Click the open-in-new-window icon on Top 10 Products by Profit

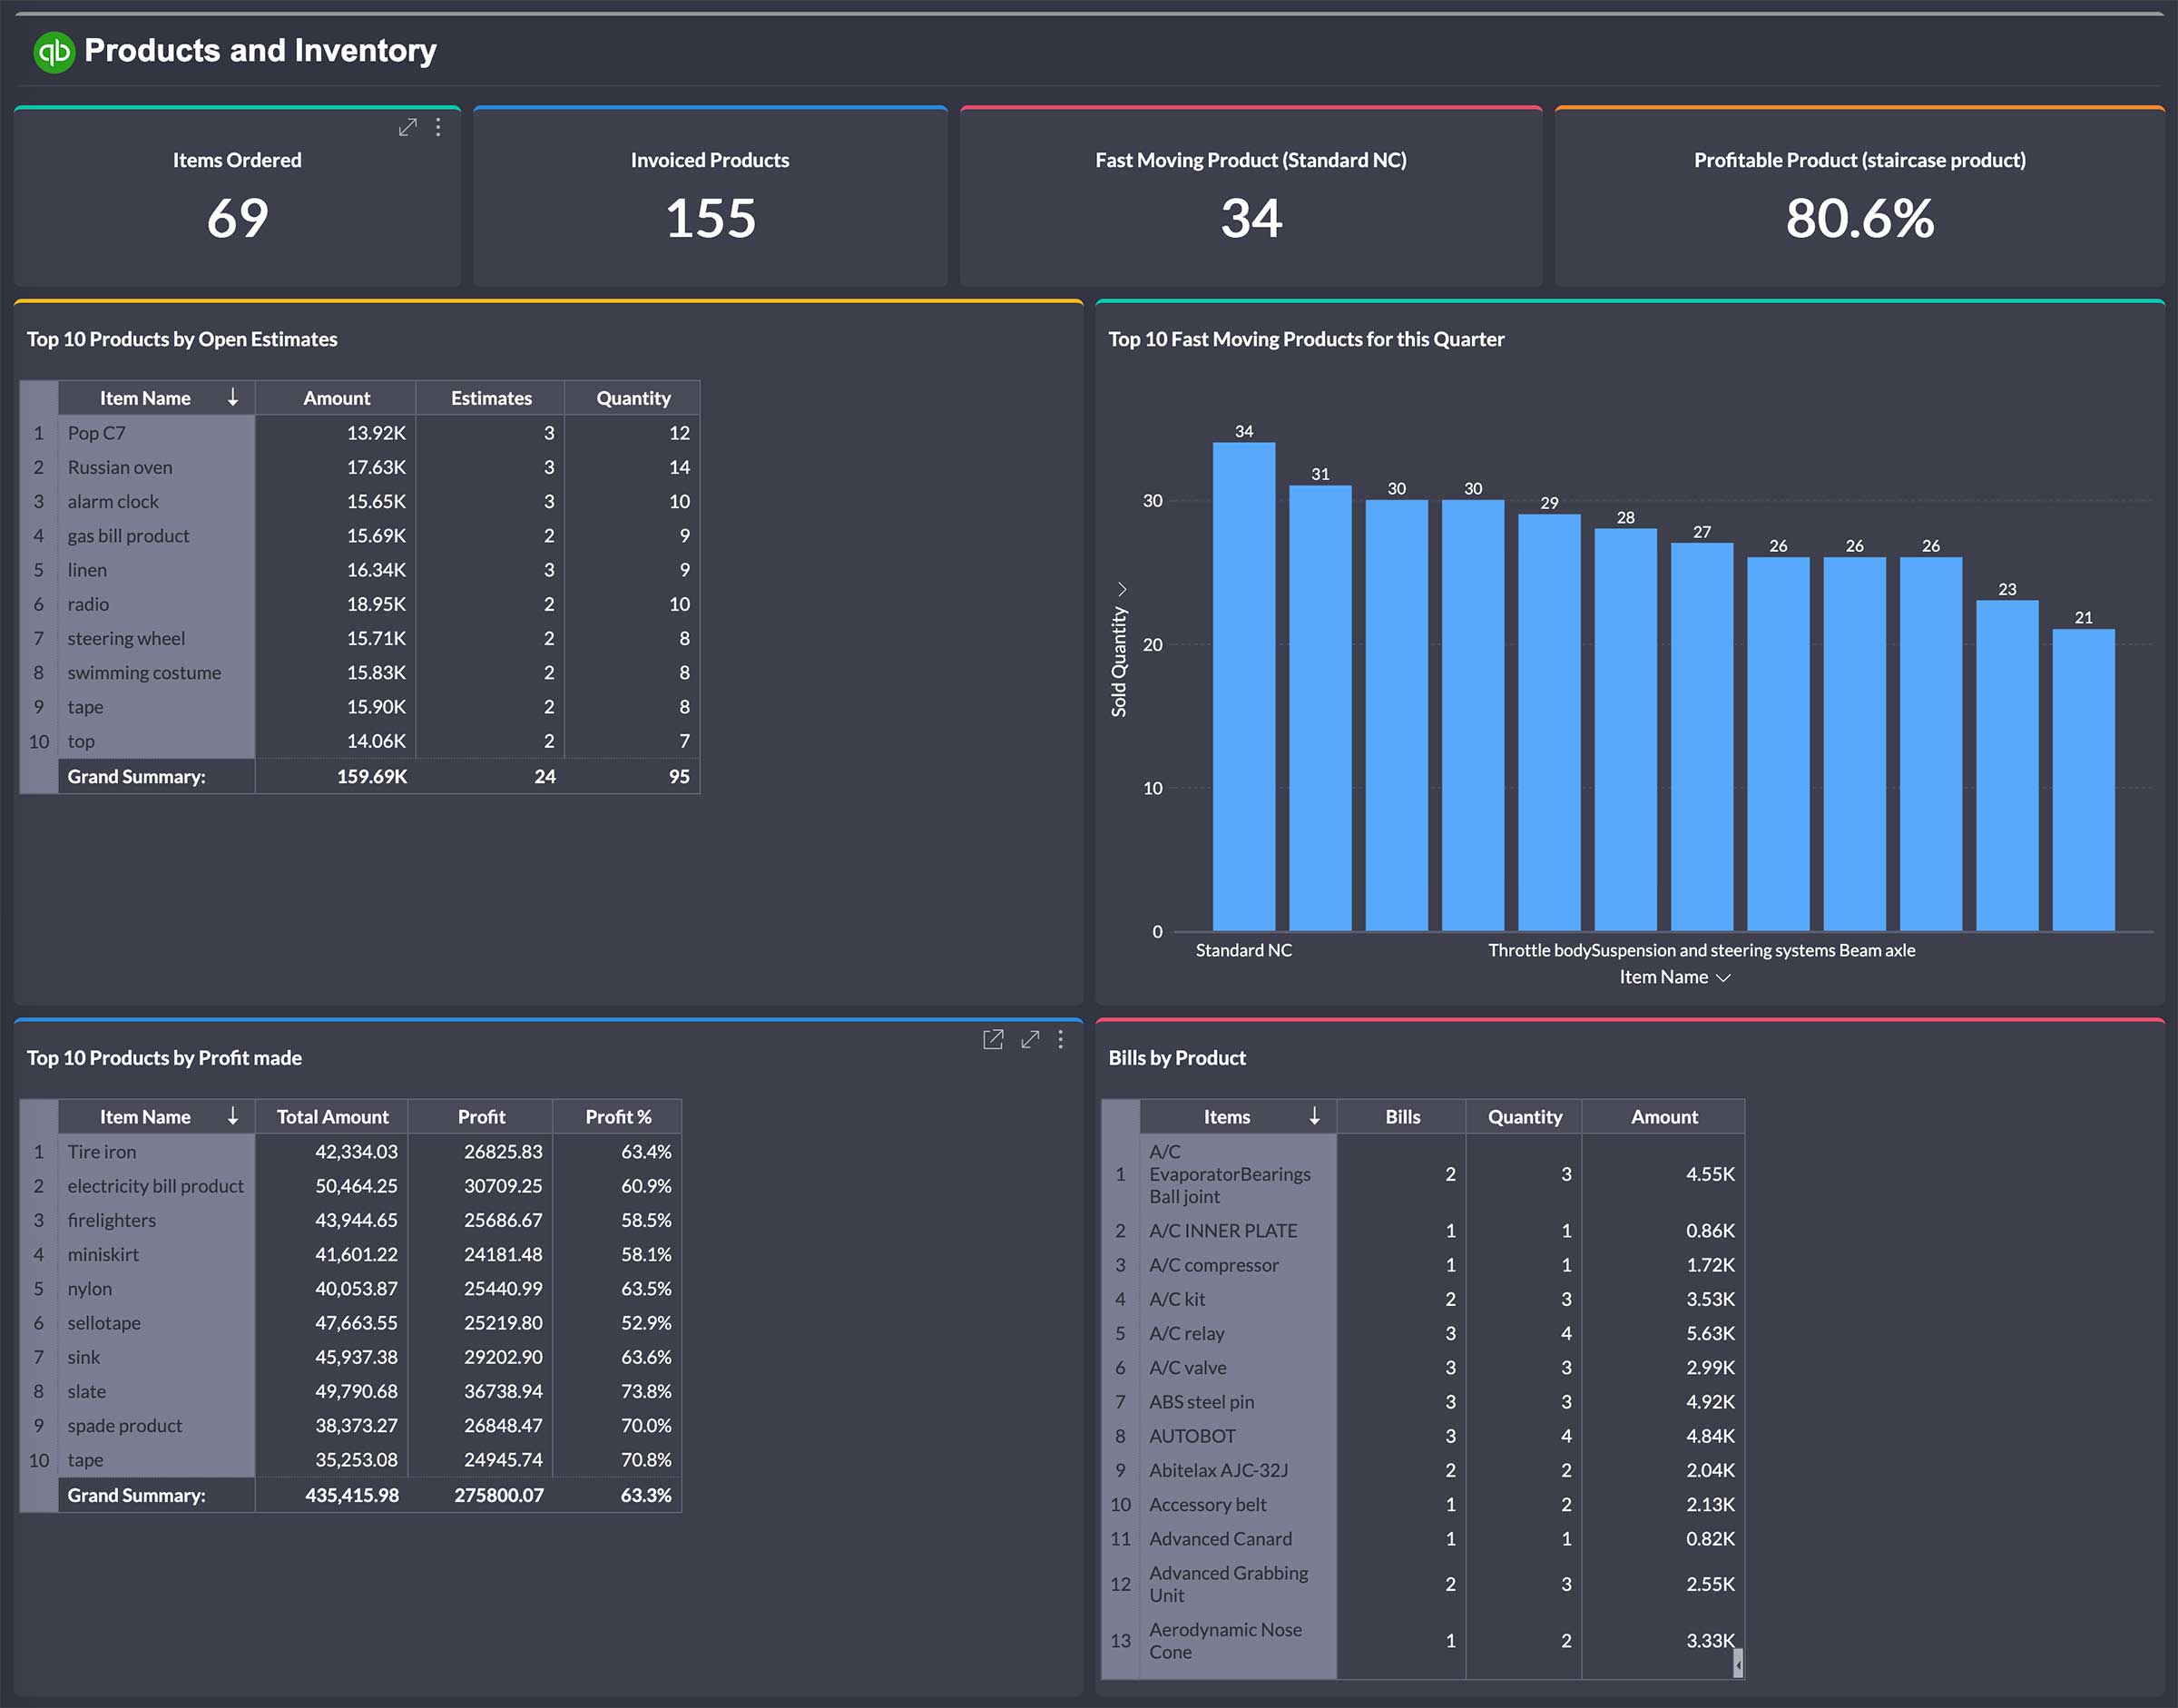click(x=993, y=1040)
